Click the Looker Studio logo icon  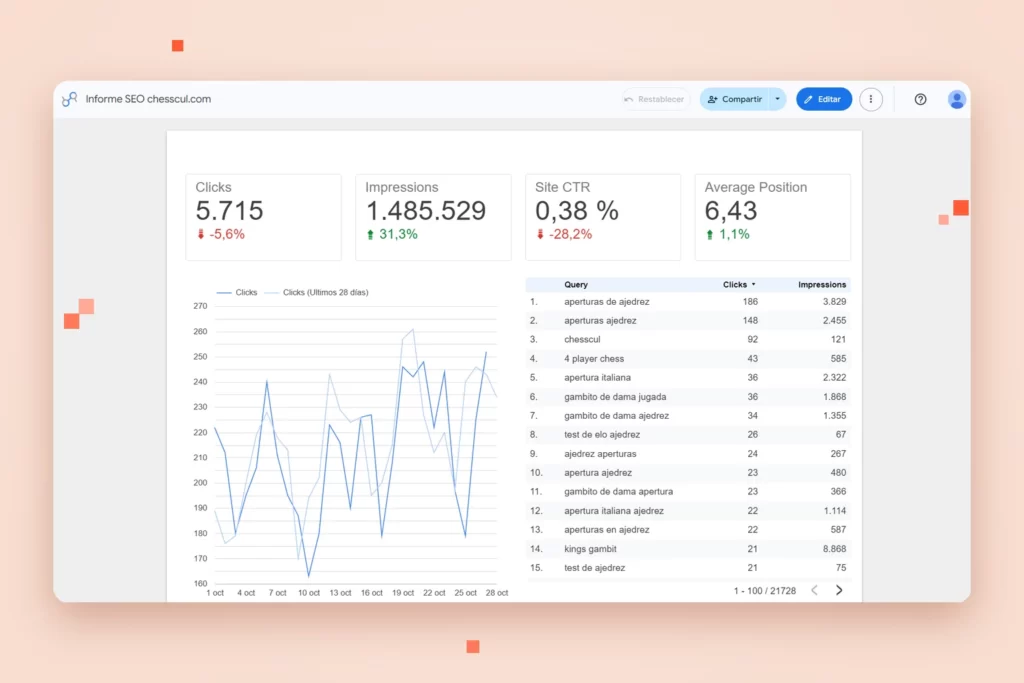pos(69,99)
